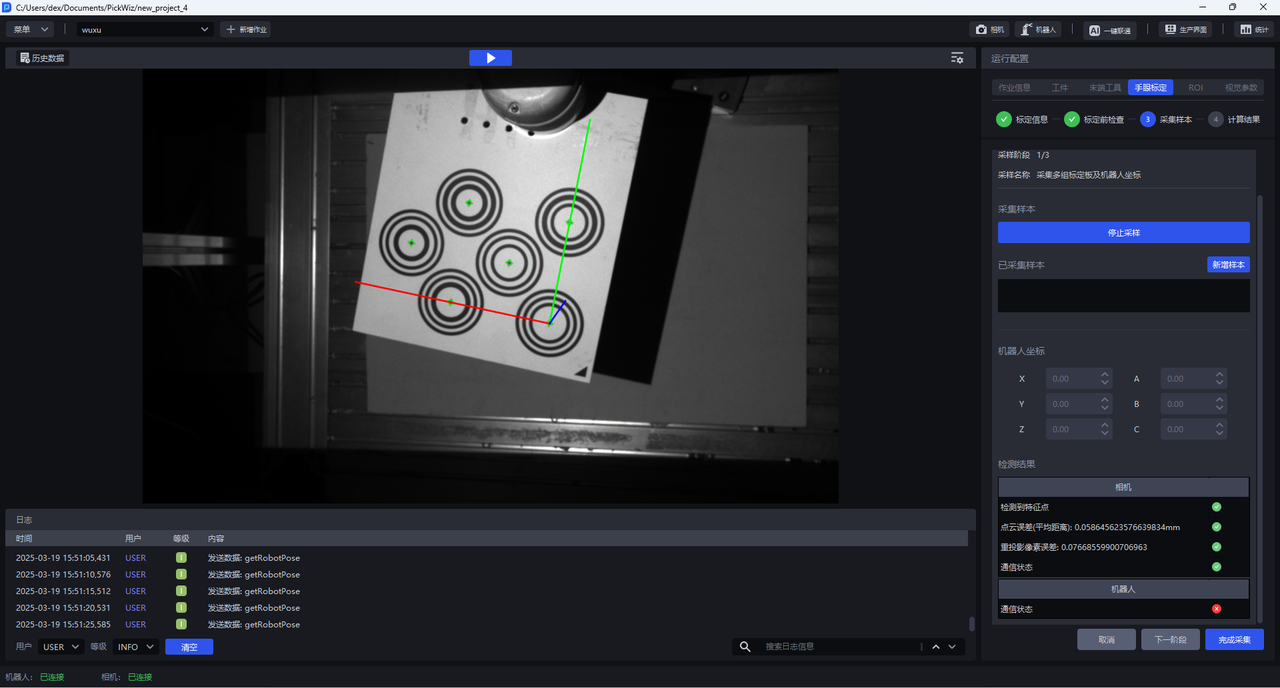Screen dimensions: 1280x688
Task: Open the USER filter dropdown
Action: pos(61,647)
